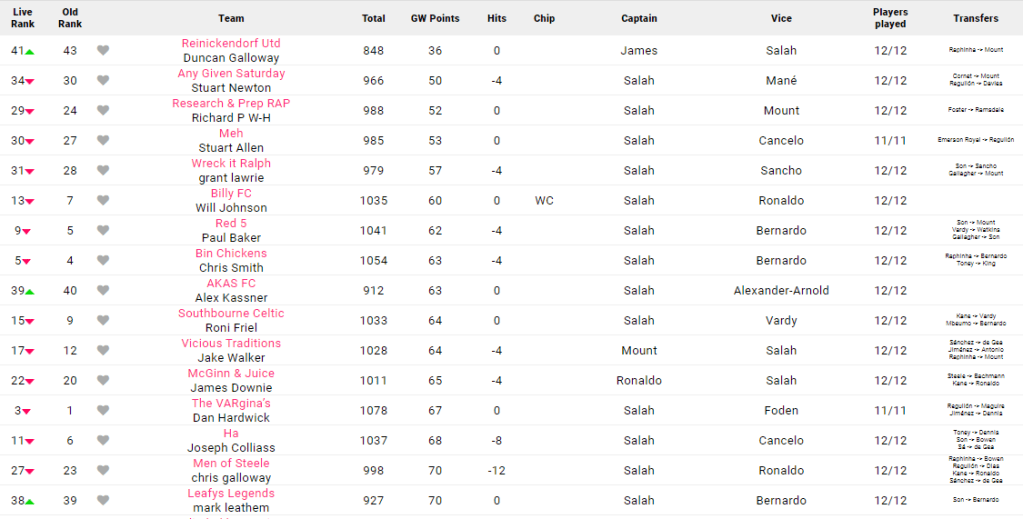This screenshot has height=519, width=1023.
Task: Click the Captain column header
Action: (x=639, y=18)
